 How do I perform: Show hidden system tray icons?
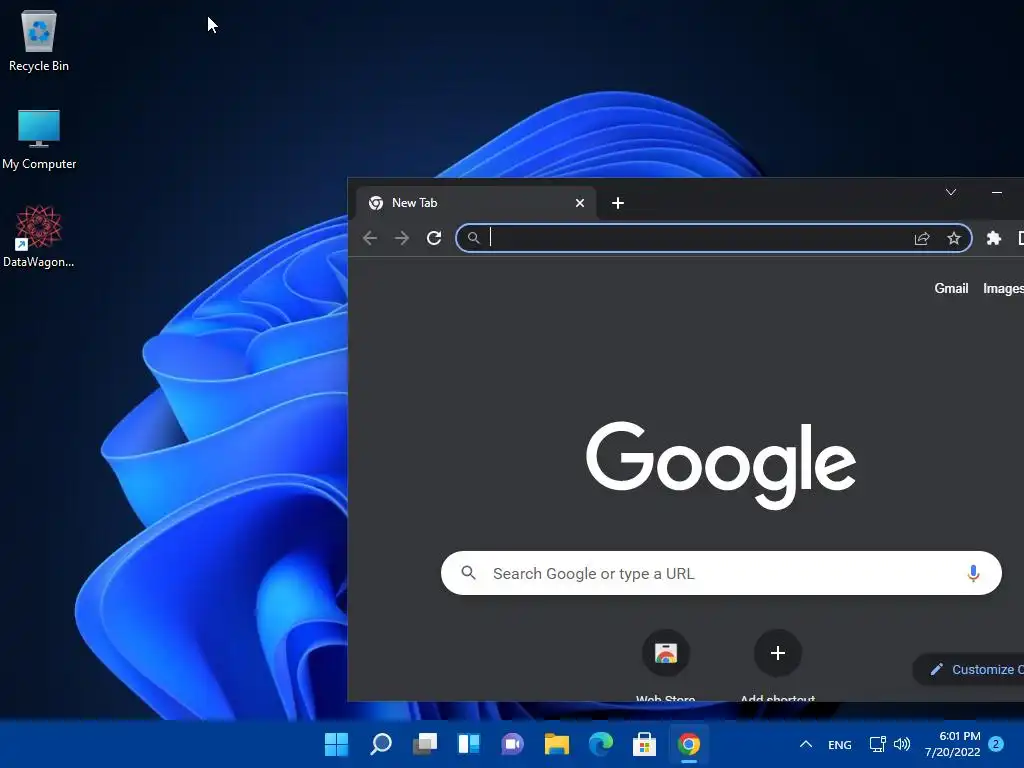click(x=806, y=744)
